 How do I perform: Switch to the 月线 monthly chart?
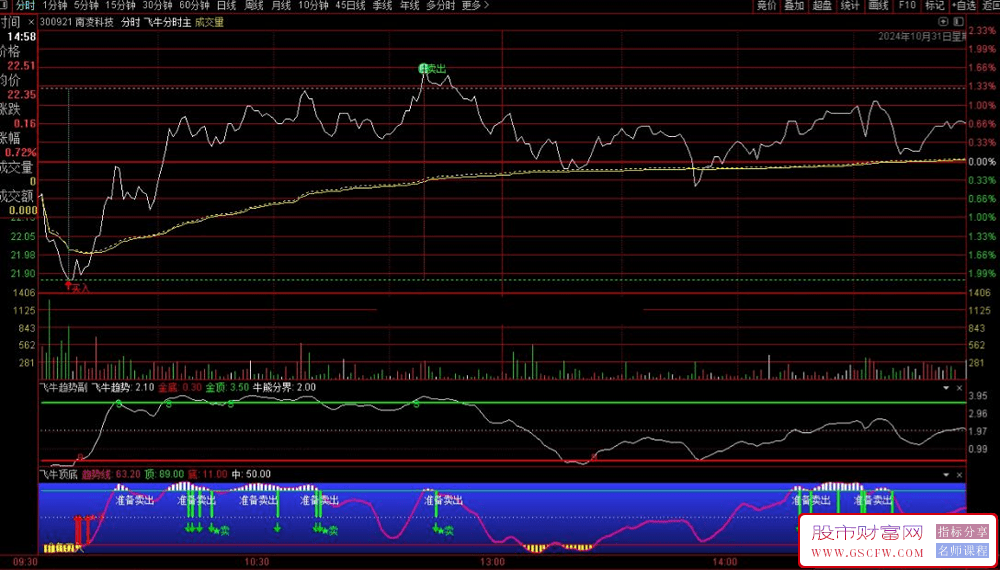pyautogui.click(x=281, y=6)
